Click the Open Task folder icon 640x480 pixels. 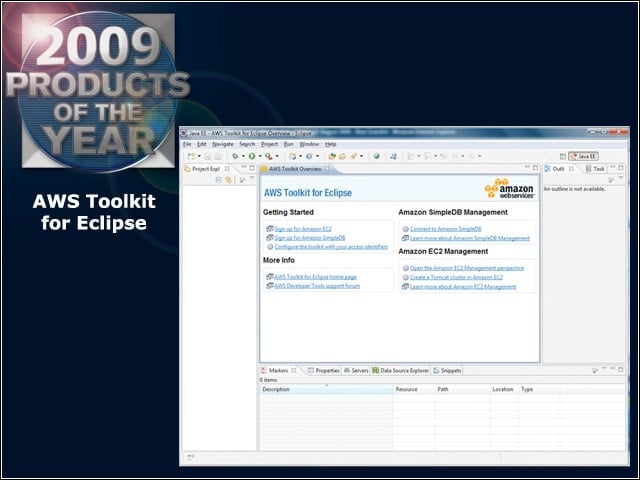click(x=342, y=156)
